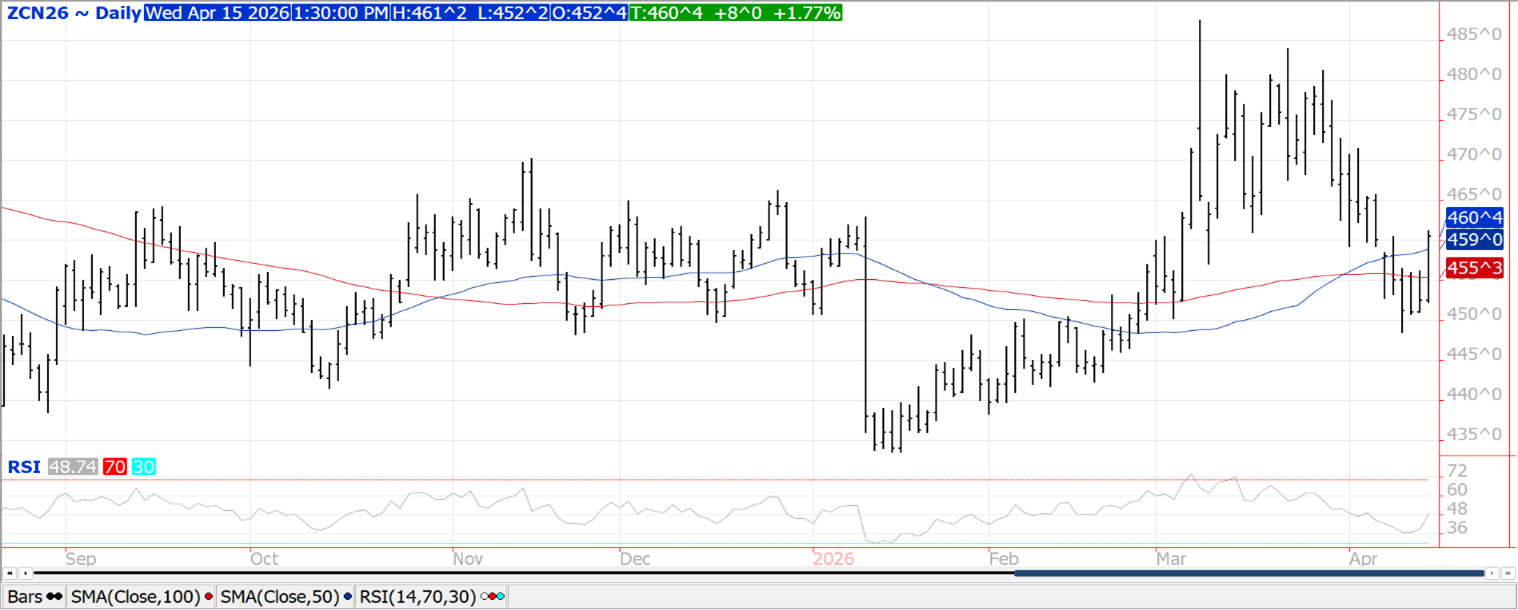Click the red 70 RSI overbought badge
Screen dimensions: 1518x610
[x=113, y=467]
